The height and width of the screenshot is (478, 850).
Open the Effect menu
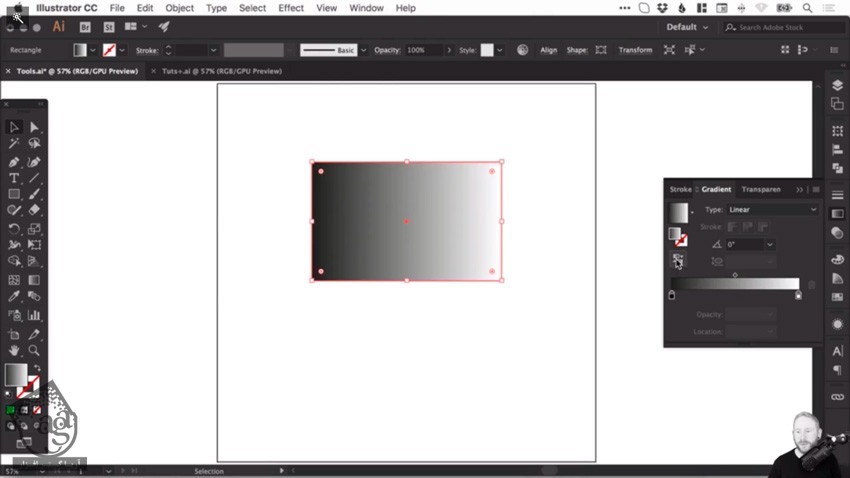click(291, 8)
